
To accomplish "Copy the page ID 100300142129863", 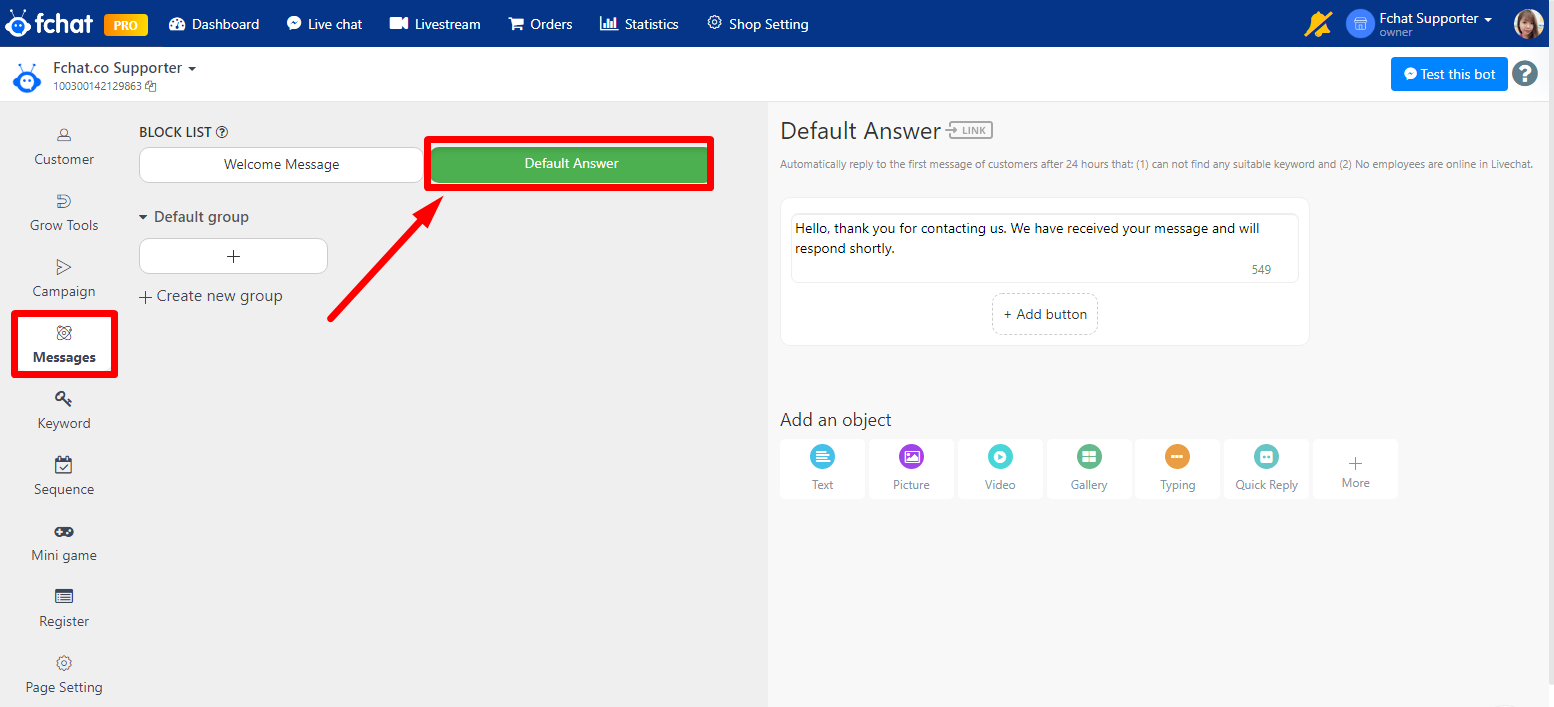I will point(151,86).
